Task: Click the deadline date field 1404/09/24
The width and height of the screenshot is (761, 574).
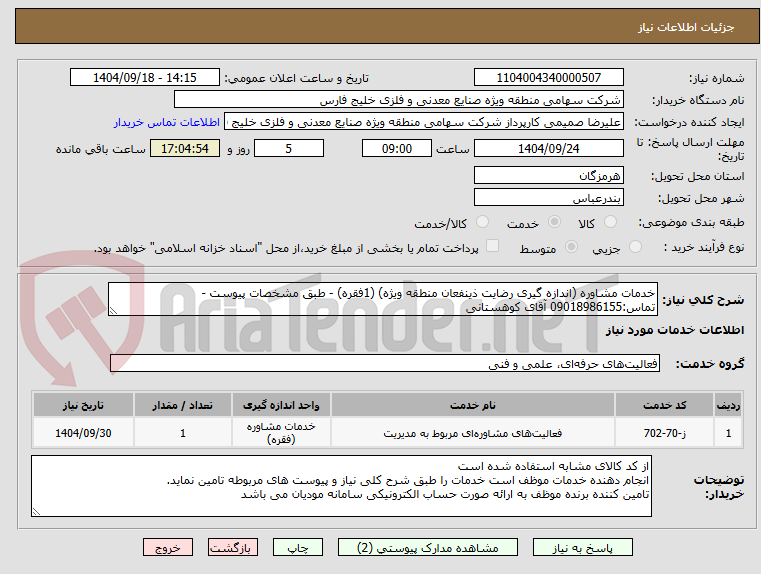Action: pyautogui.click(x=548, y=148)
